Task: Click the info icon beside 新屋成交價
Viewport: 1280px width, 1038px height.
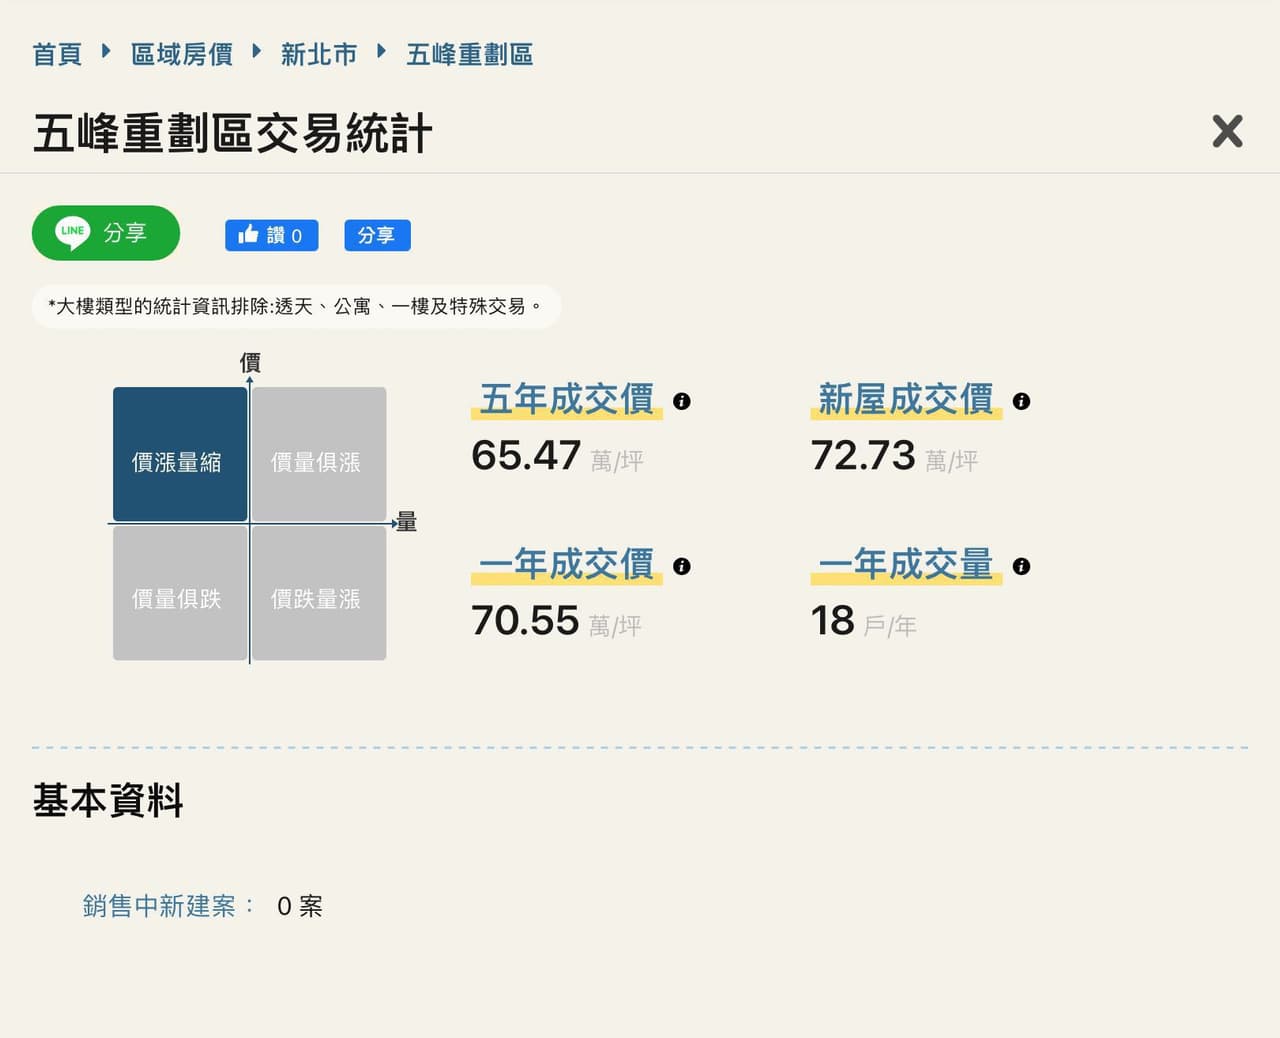Action: tap(1021, 401)
